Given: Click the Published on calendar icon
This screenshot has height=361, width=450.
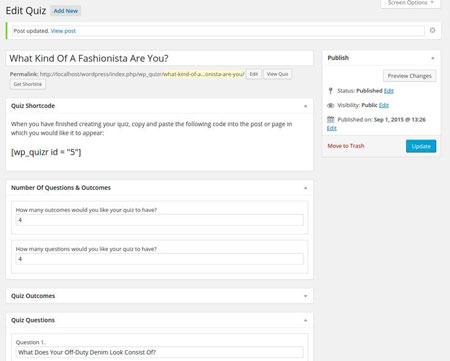Looking at the screenshot, I should 330,119.
